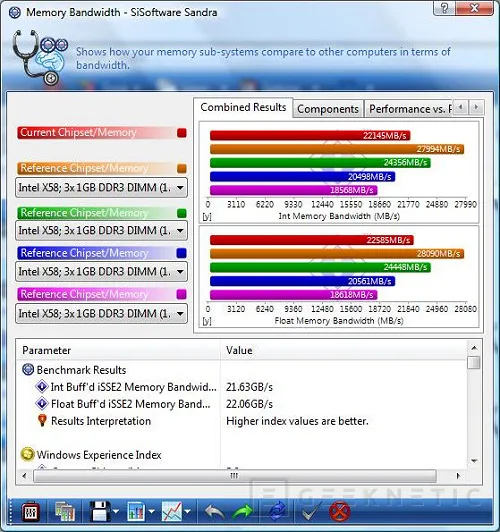This screenshot has width=500, height=532.
Task: Click the blue 20561MB/s float bar
Action: [303, 281]
